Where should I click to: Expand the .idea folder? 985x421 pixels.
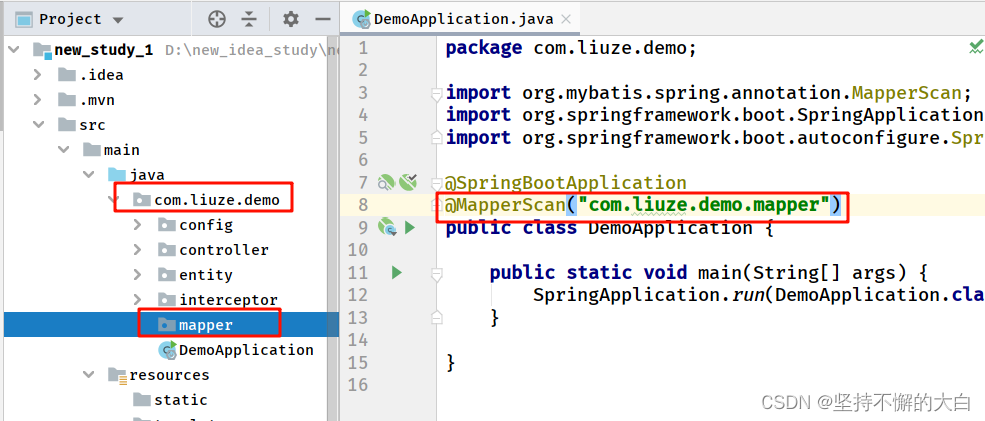(37, 75)
